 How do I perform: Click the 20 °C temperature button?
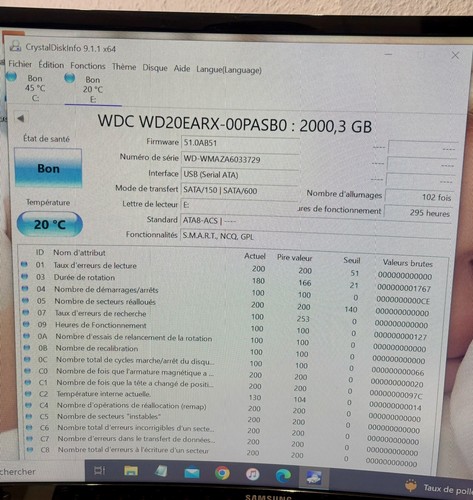point(50,224)
